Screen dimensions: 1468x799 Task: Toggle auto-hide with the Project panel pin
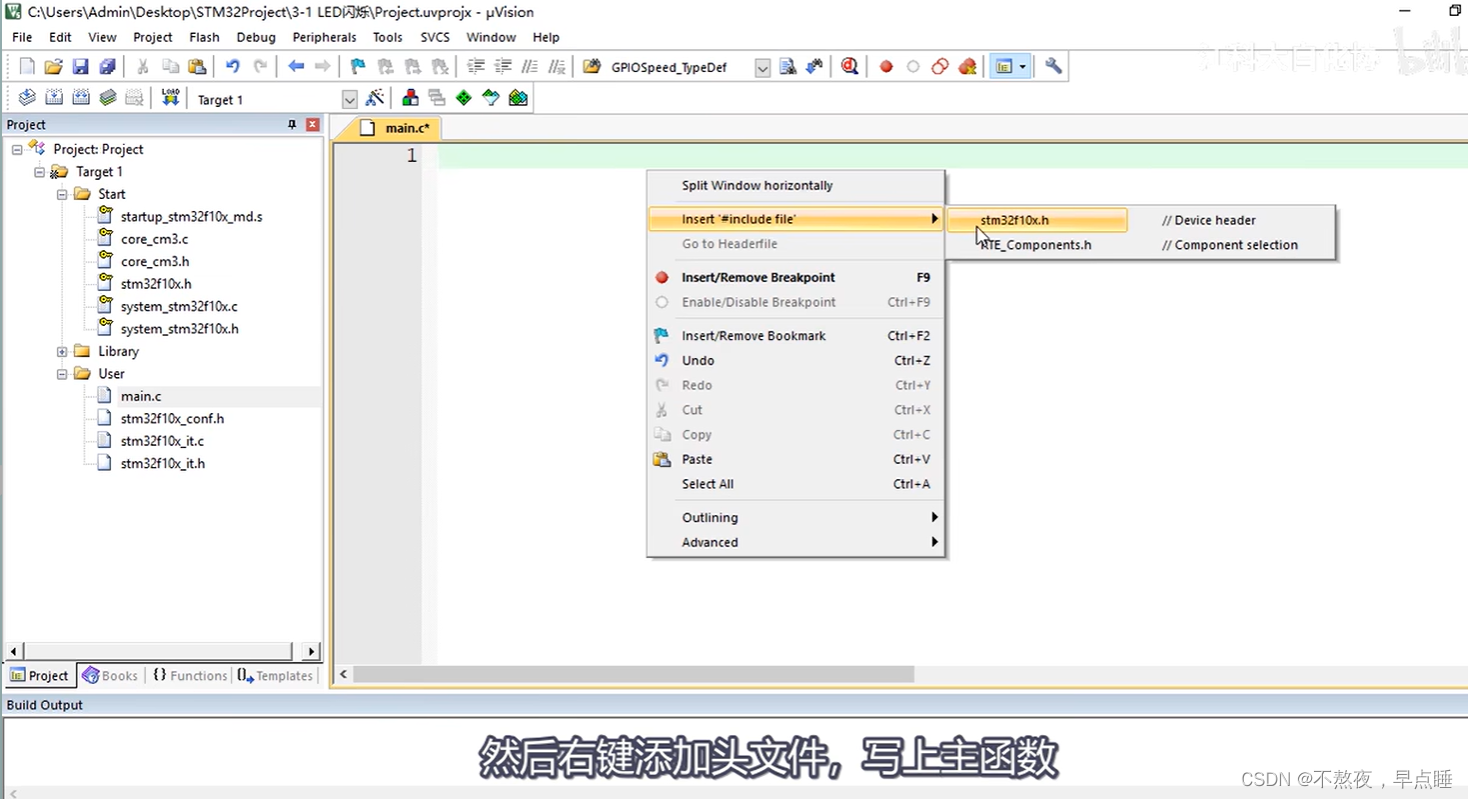coord(291,124)
